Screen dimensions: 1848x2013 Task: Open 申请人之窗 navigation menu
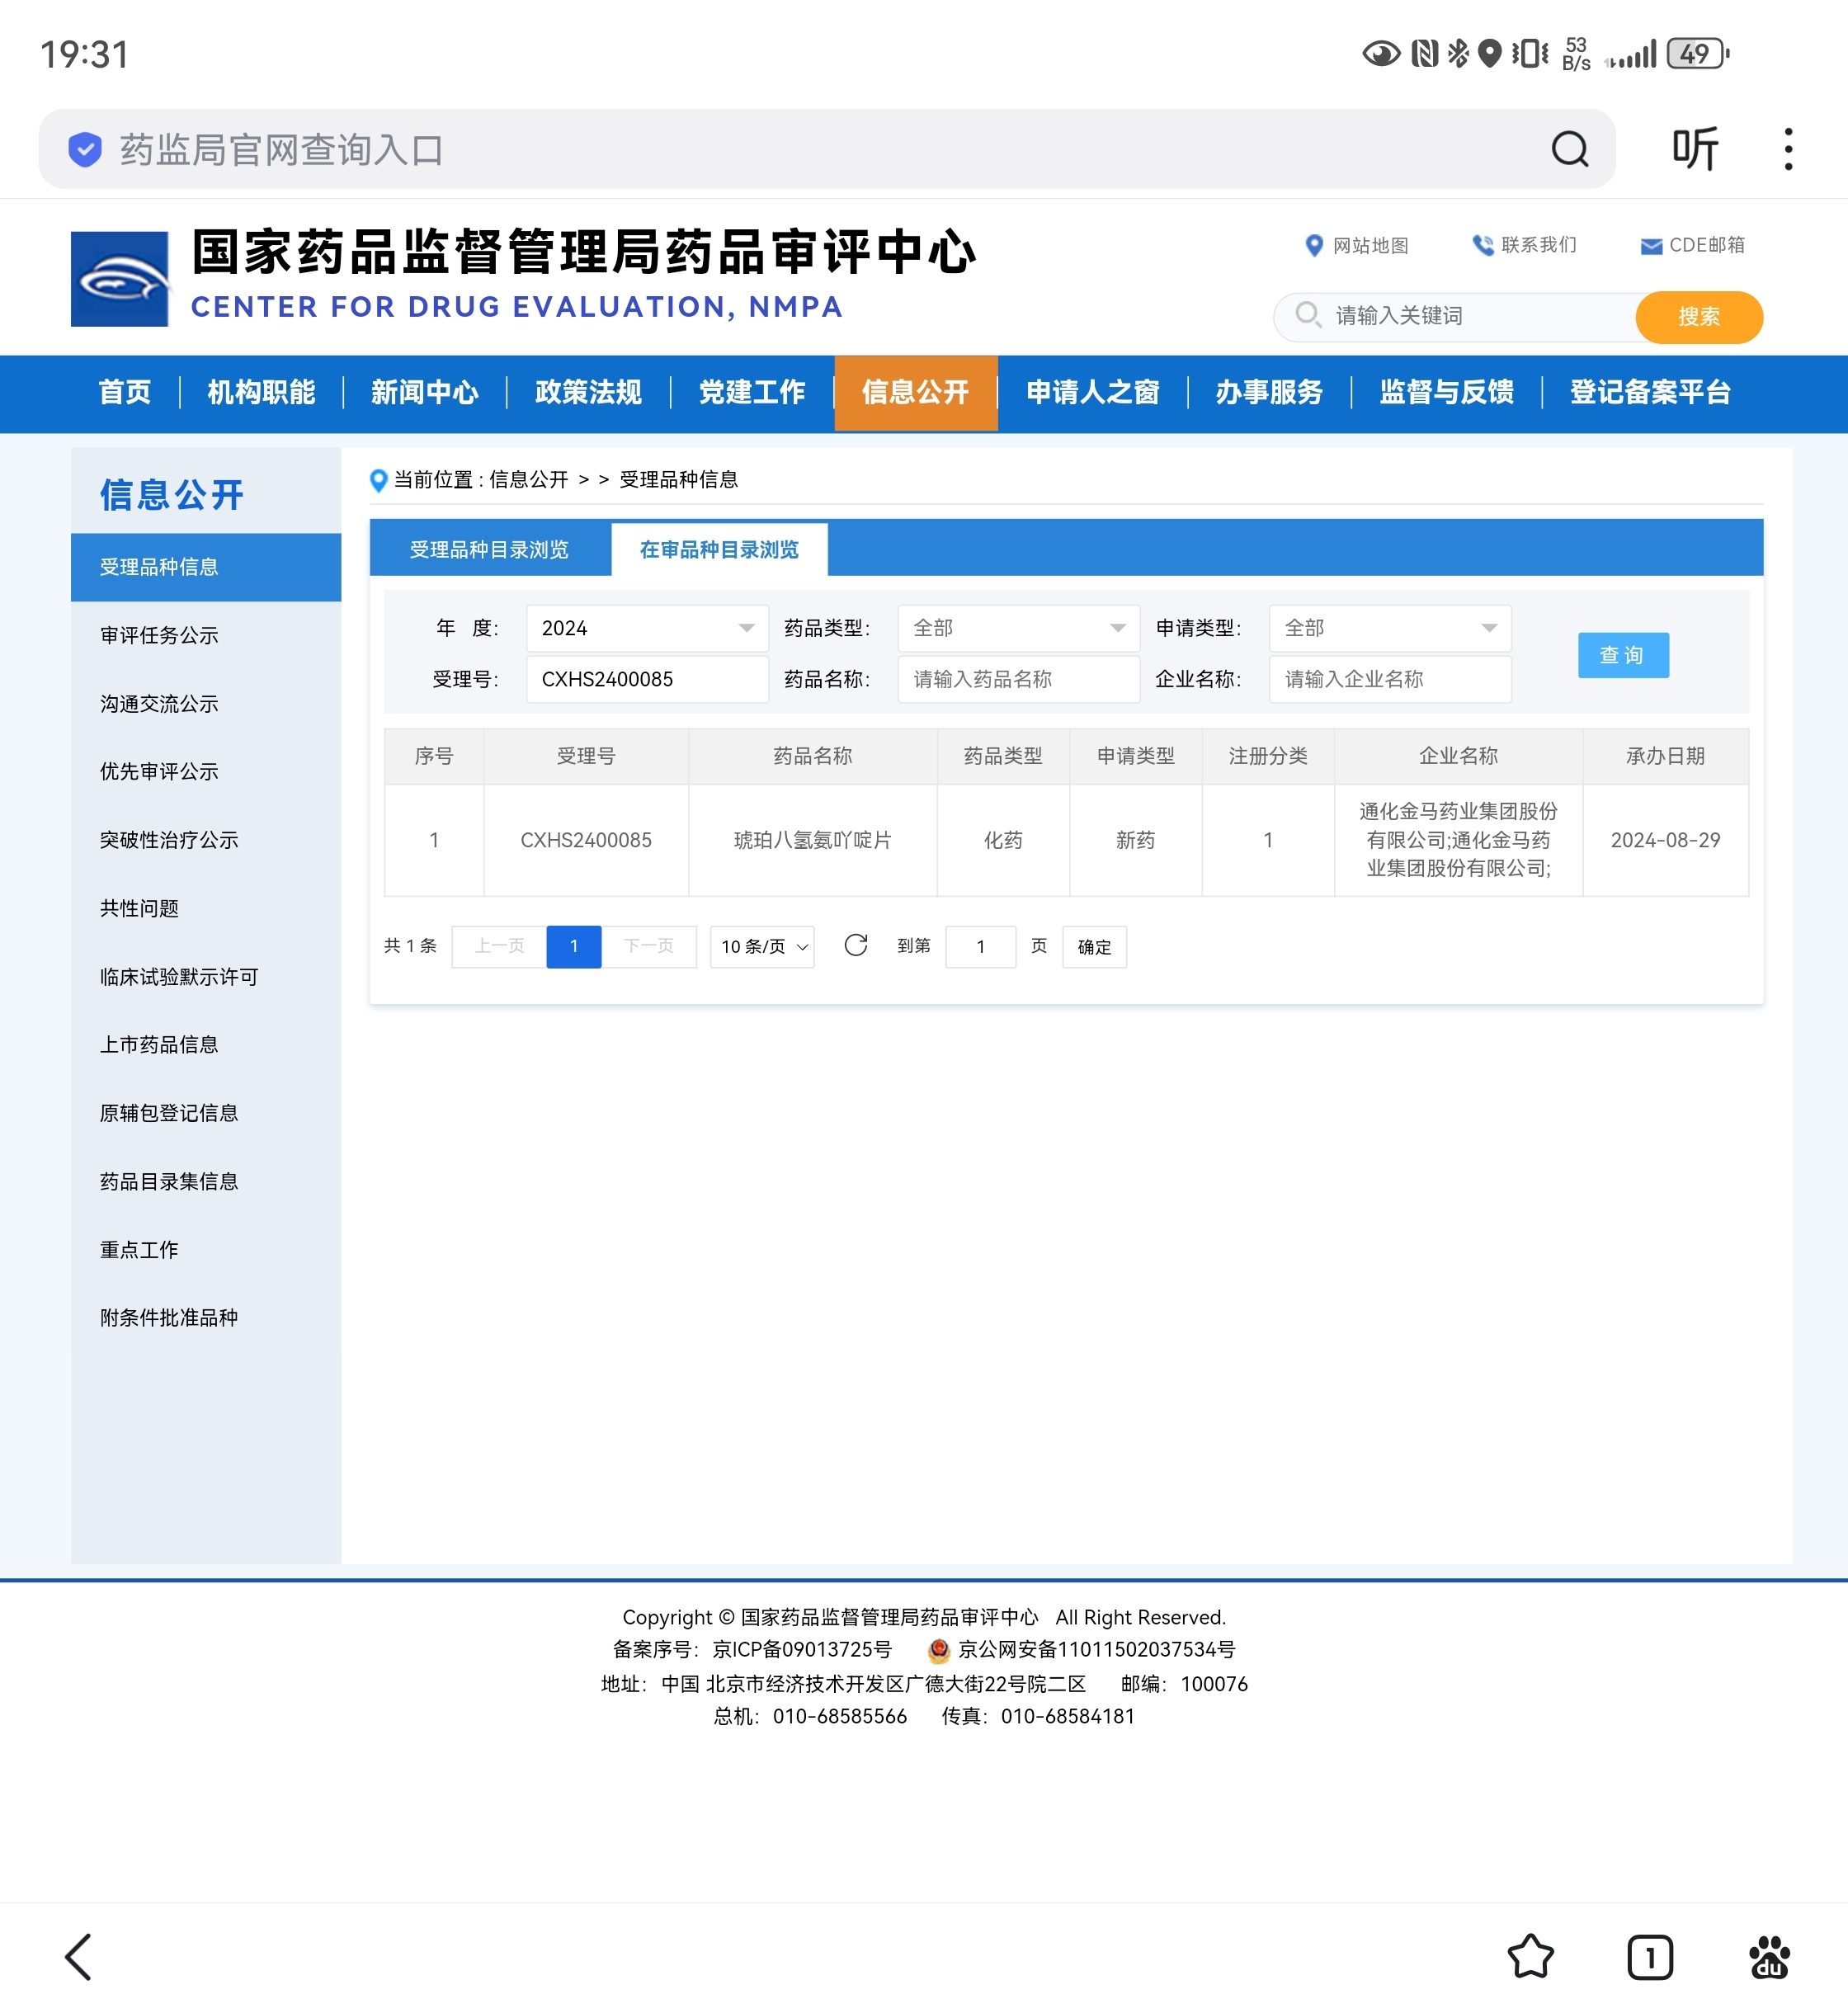[1092, 392]
